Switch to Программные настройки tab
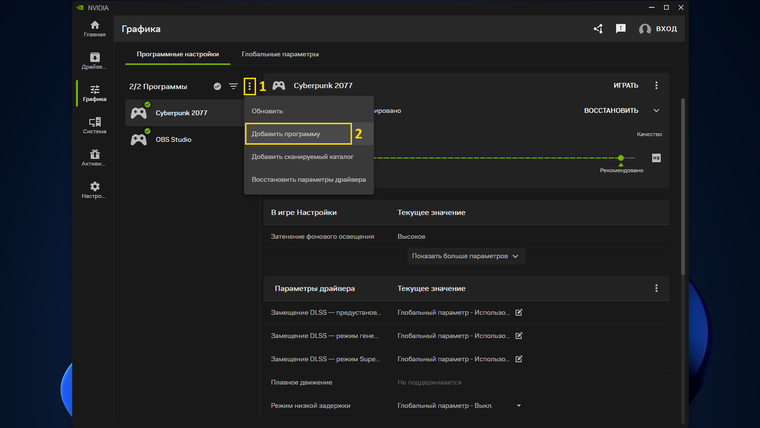Viewport: 760px width, 428px height. coord(177,54)
